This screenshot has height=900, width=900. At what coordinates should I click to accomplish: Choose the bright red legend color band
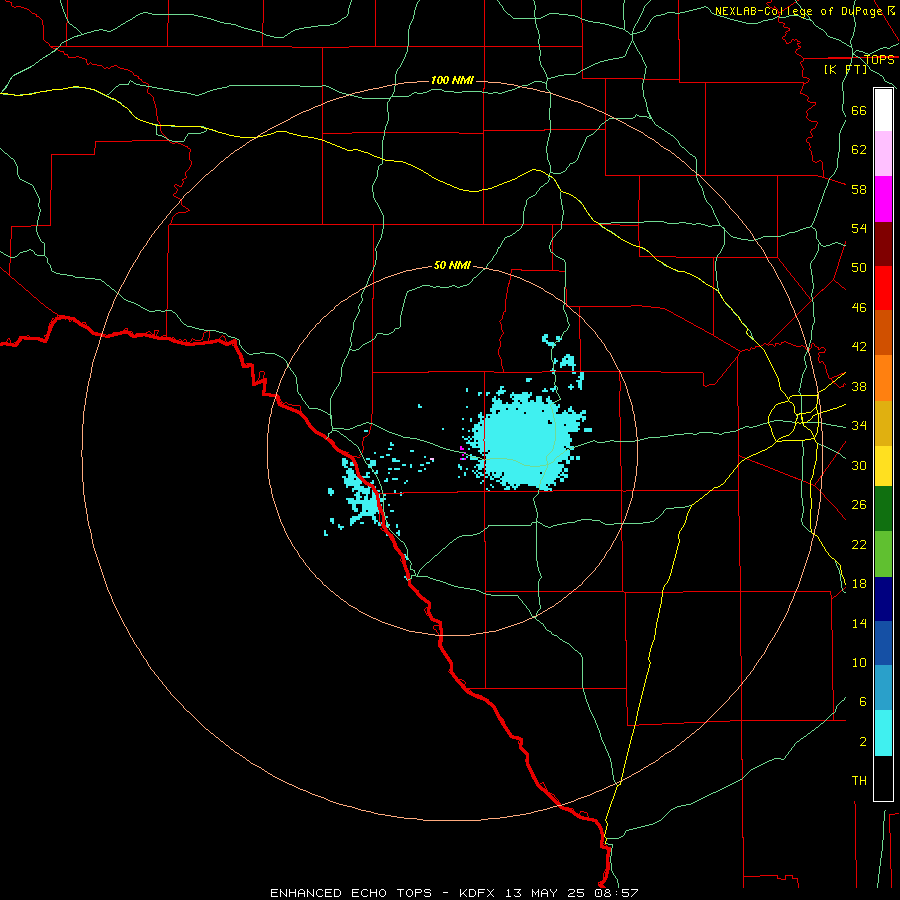883,288
